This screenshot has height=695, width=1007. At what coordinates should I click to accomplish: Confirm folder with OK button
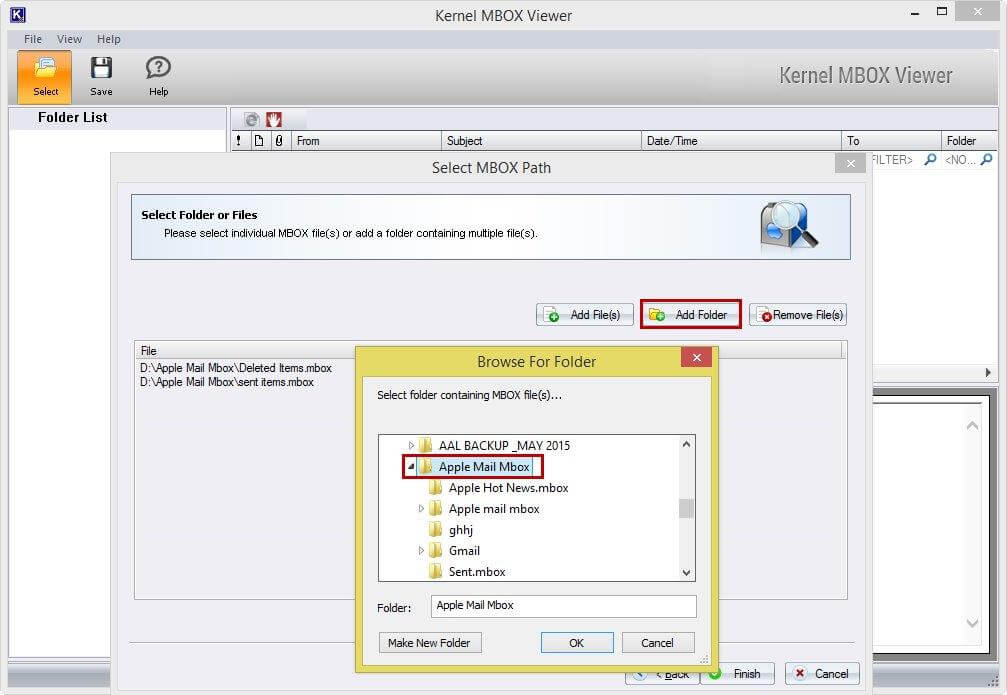pos(577,642)
